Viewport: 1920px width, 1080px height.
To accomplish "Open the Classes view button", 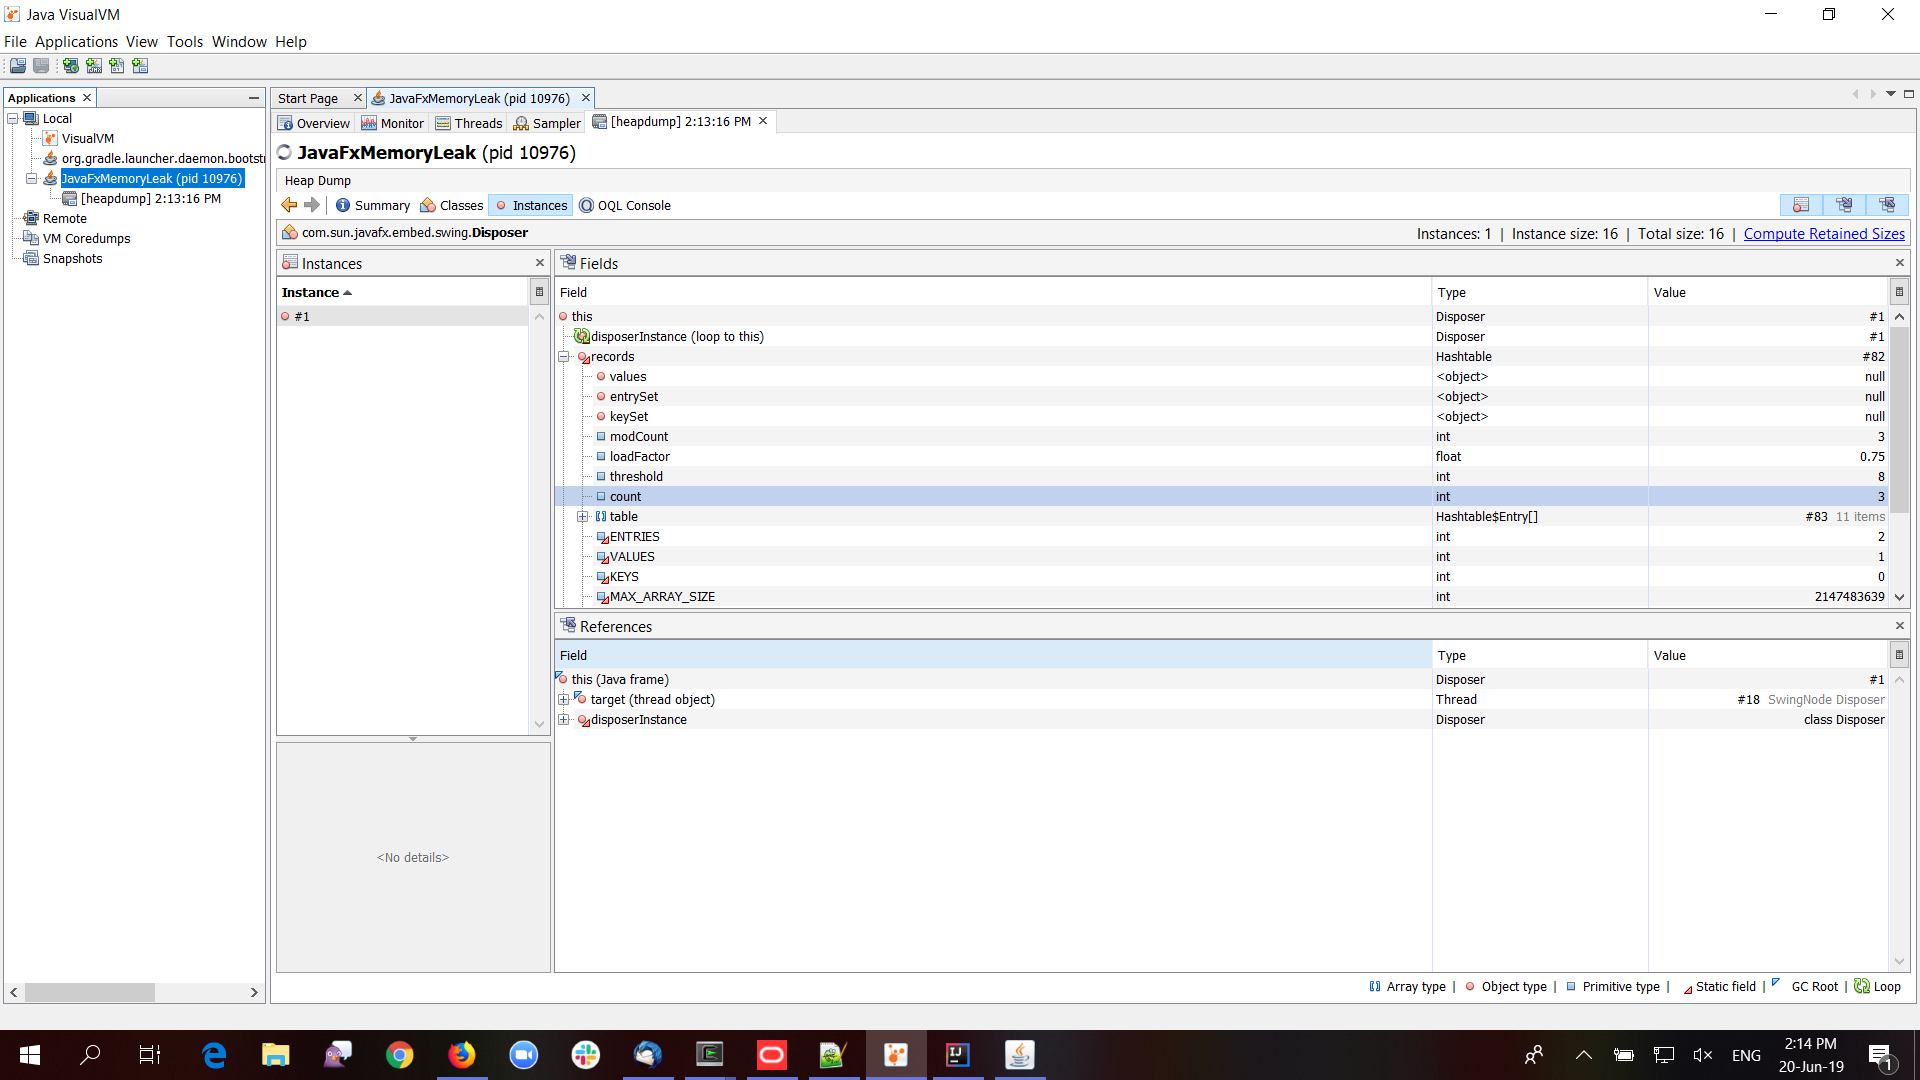I will tap(452, 205).
